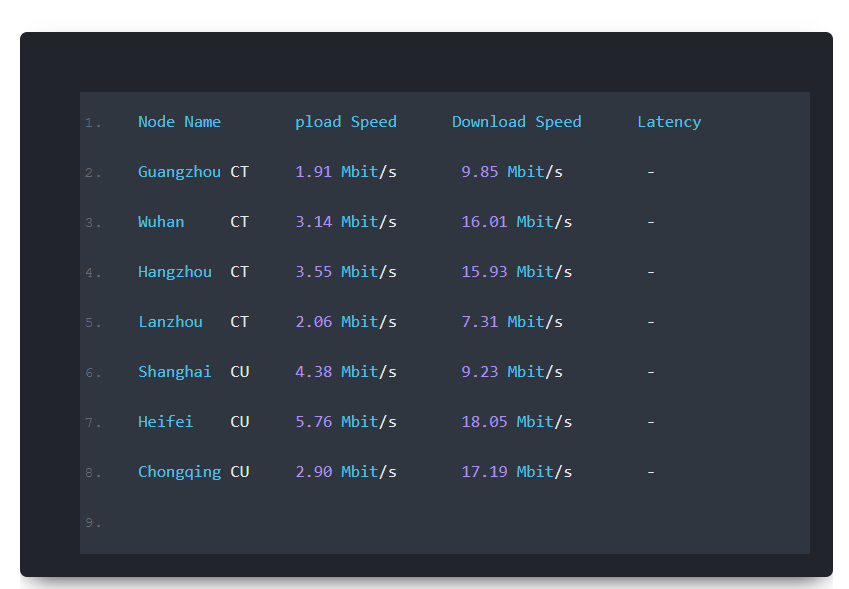Click the Latency column header
The height and width of the screenshot is (589, 849).
click(669, 121)
